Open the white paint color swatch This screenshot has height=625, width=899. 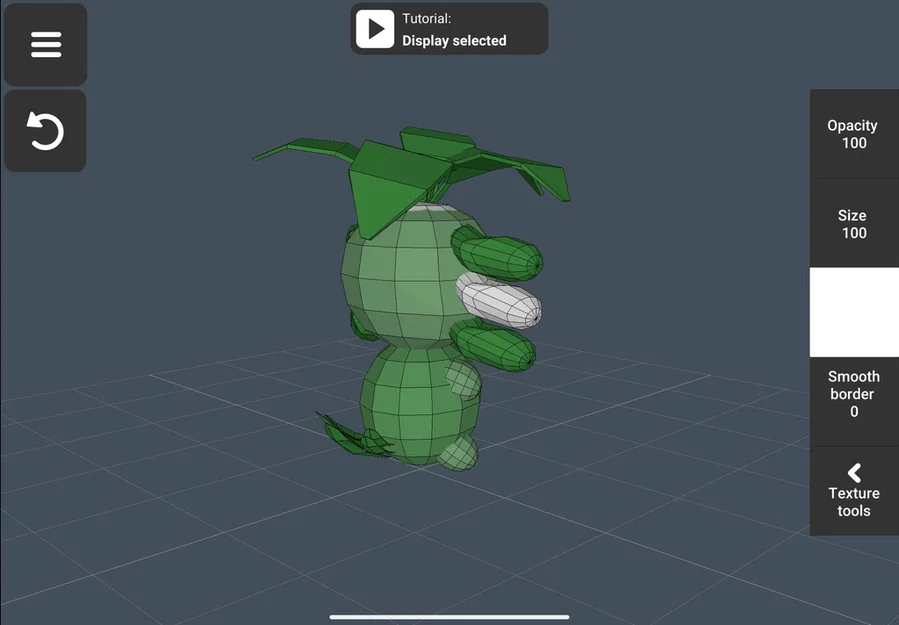854,312
